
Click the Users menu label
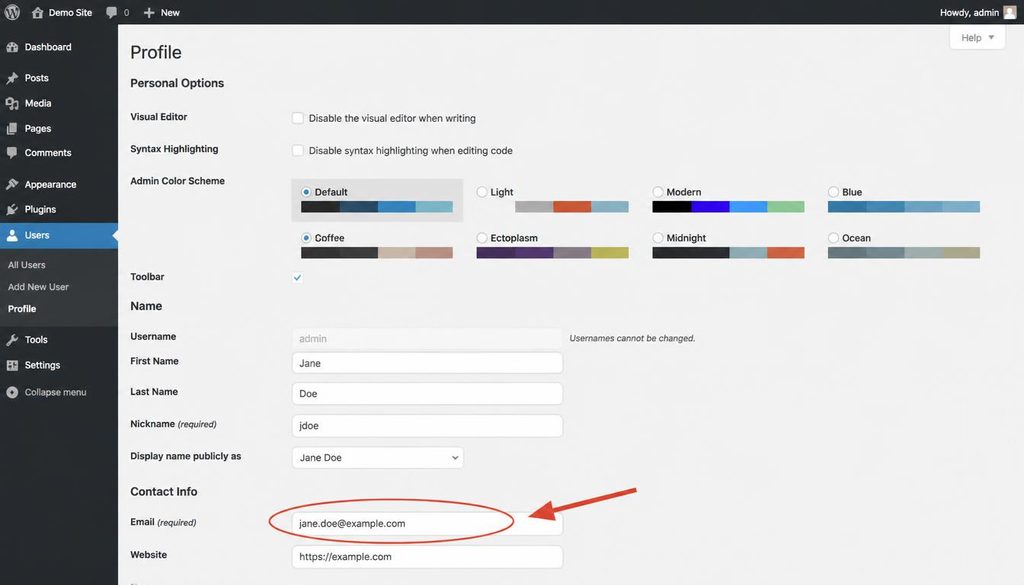[37, 235]
